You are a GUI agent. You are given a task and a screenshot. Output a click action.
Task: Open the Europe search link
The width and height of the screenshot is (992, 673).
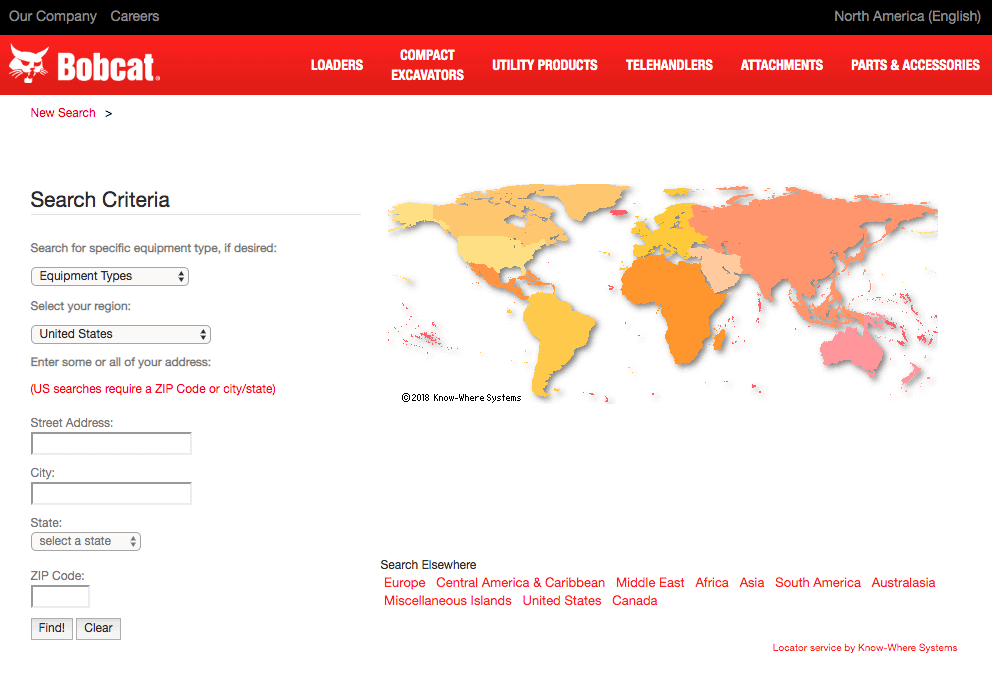point(404,583)
